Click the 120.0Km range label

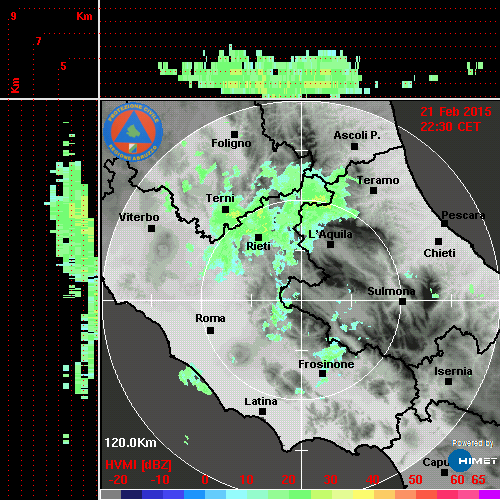click(x=130, y=443)
